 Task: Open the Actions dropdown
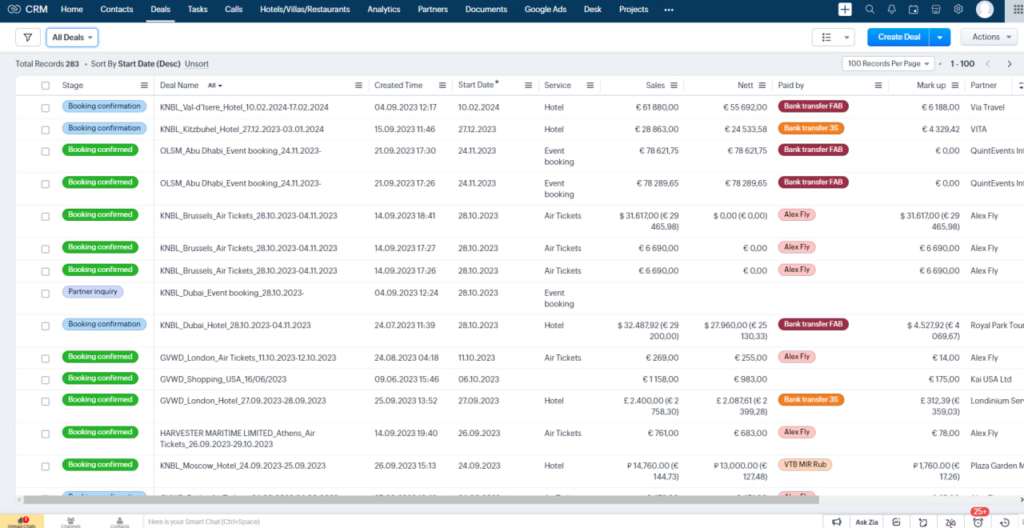[x=989, y=37]
